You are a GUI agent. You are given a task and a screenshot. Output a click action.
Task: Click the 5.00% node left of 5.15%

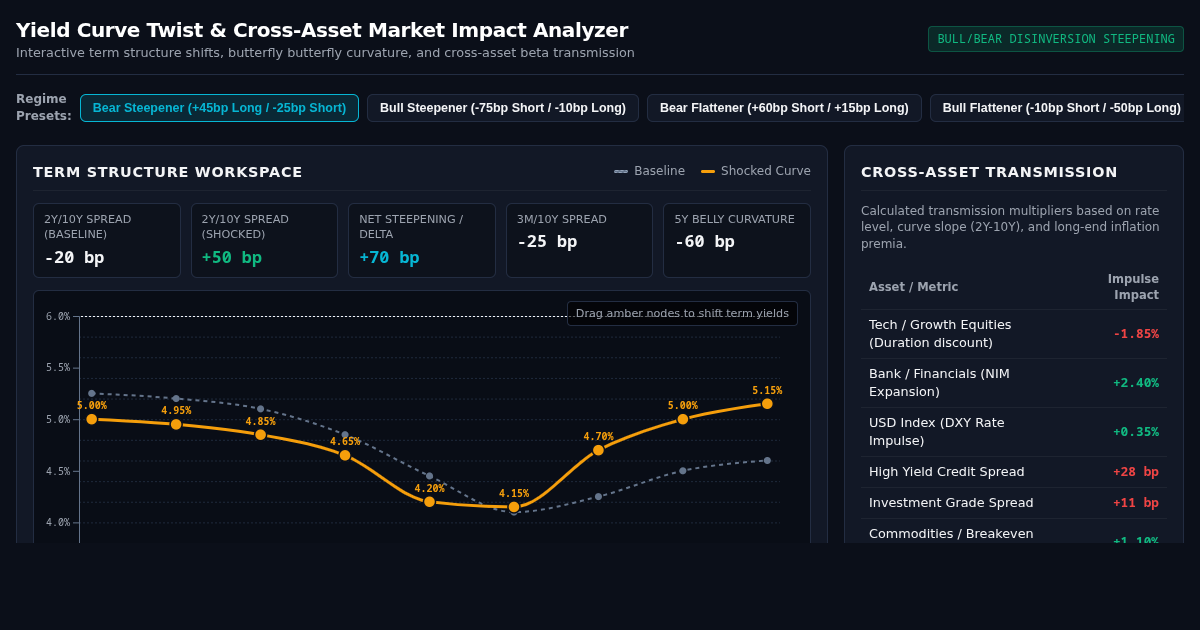[x=683, y=419]
